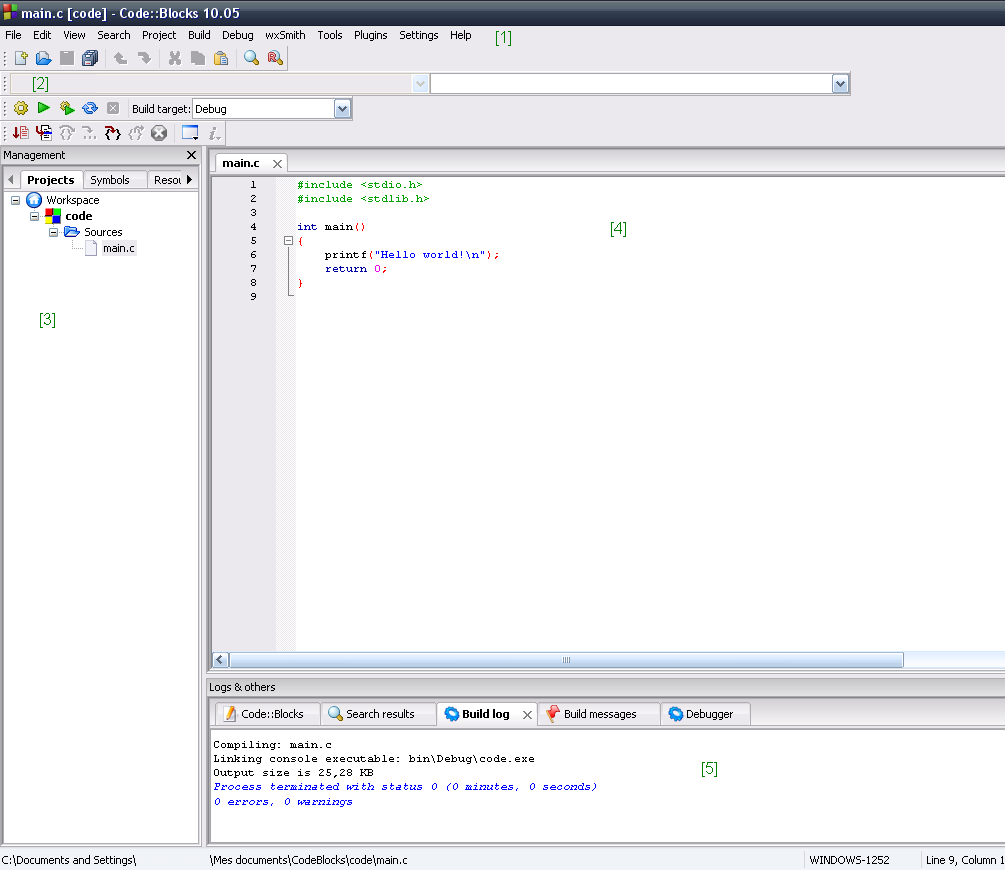Viewport: 1005px width, 870px height.
Task: Click the Build gear icon
Action: click(x=21, y=108)
